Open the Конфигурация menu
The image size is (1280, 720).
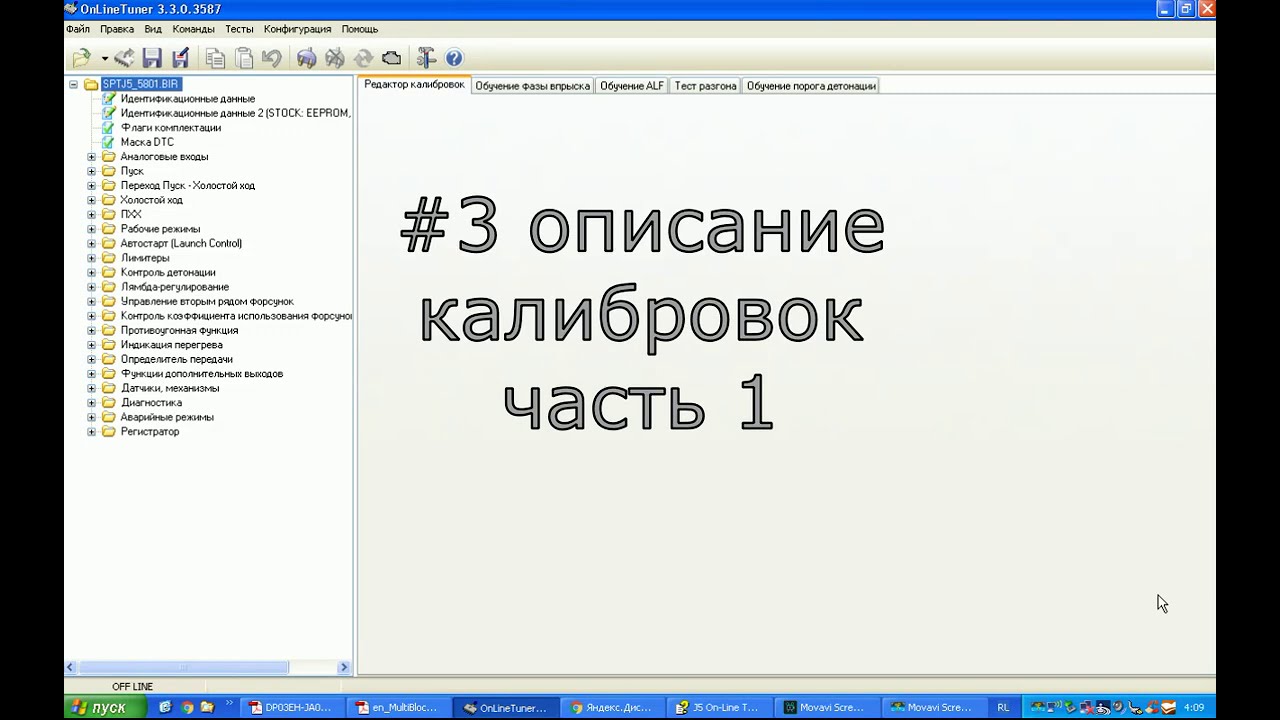[297, 29]
